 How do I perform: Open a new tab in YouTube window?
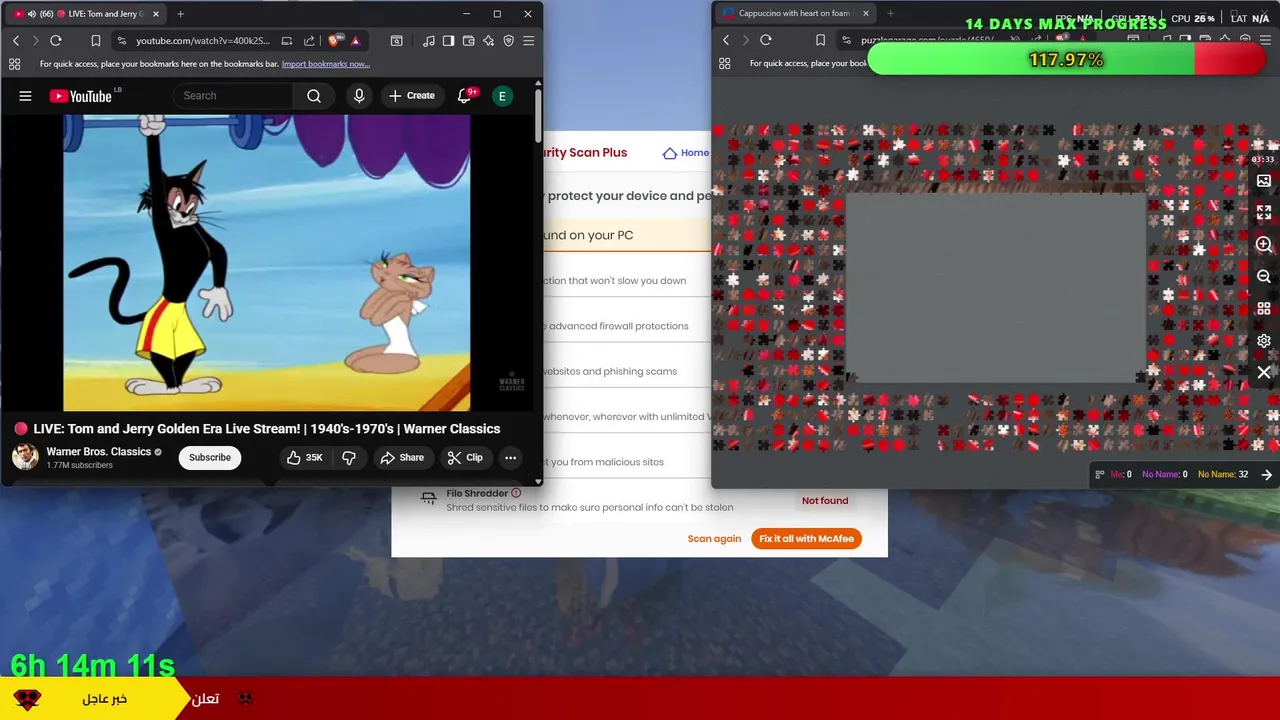pyautogui.click(x=180, y=14)
